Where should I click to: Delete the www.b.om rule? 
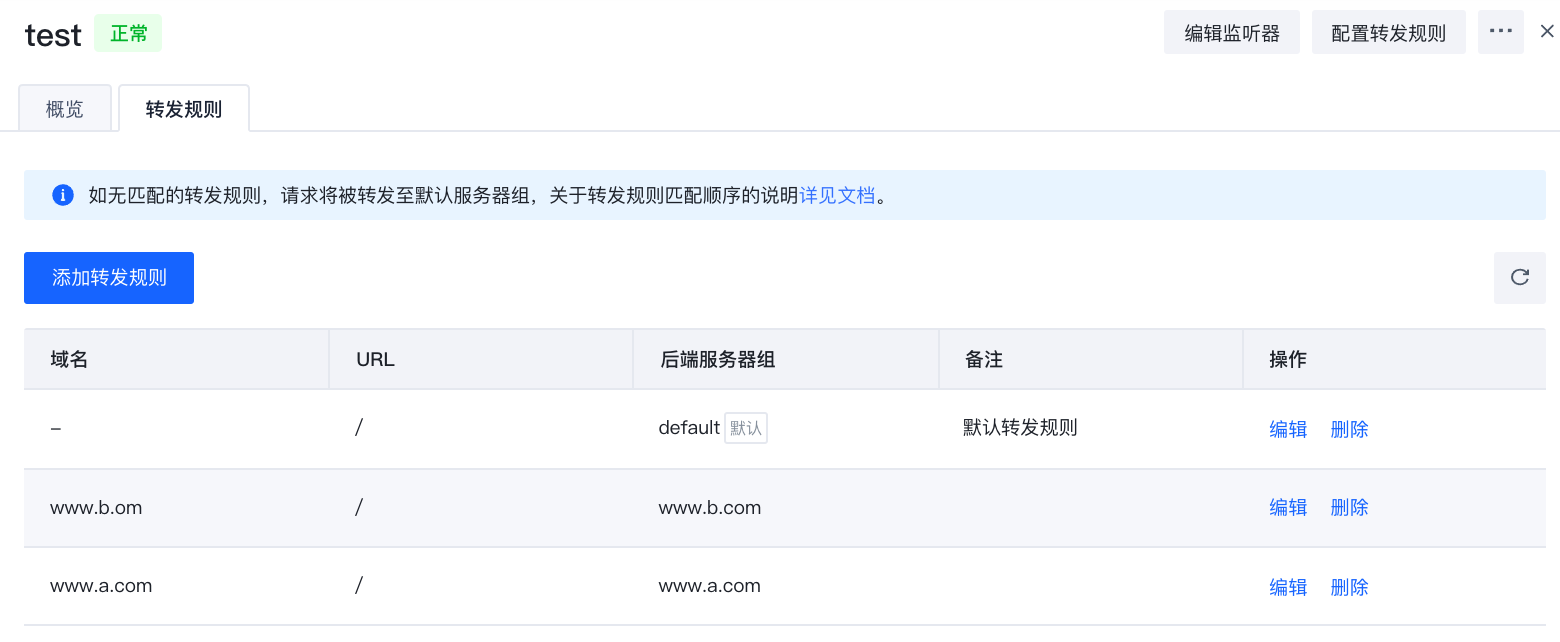tap(1349, 507)
